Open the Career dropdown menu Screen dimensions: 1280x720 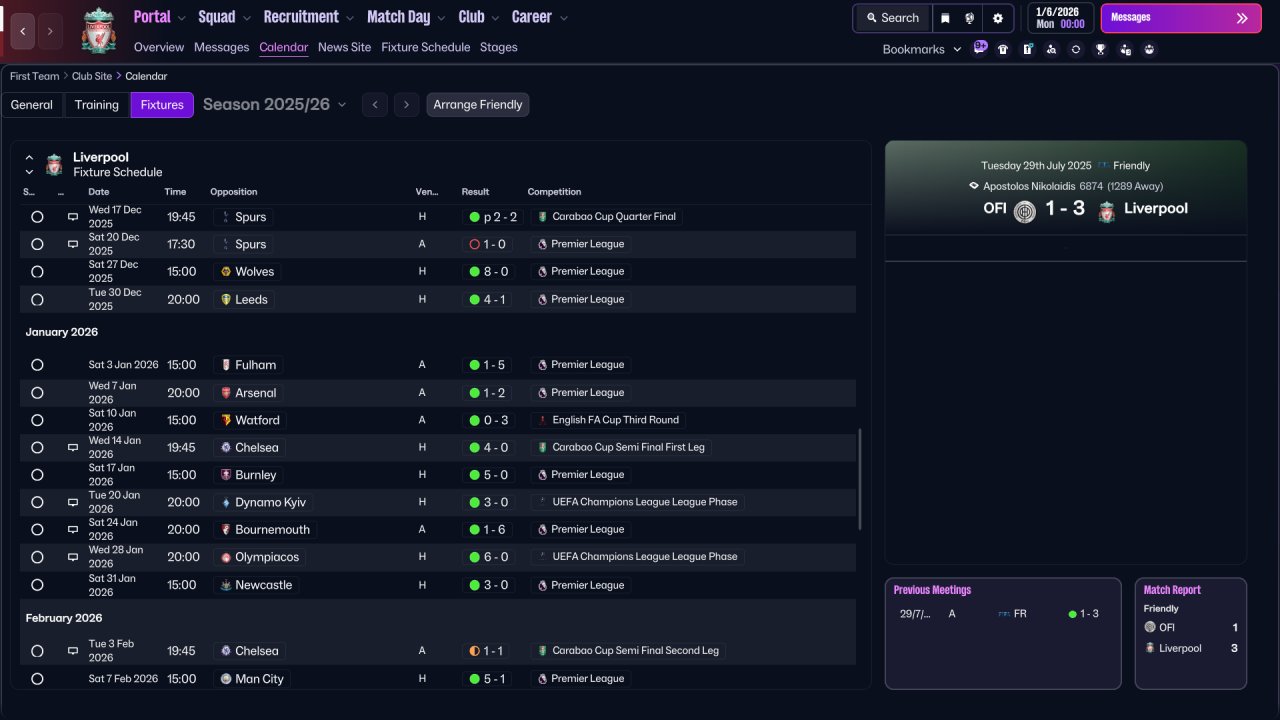[x=540, y=17]
